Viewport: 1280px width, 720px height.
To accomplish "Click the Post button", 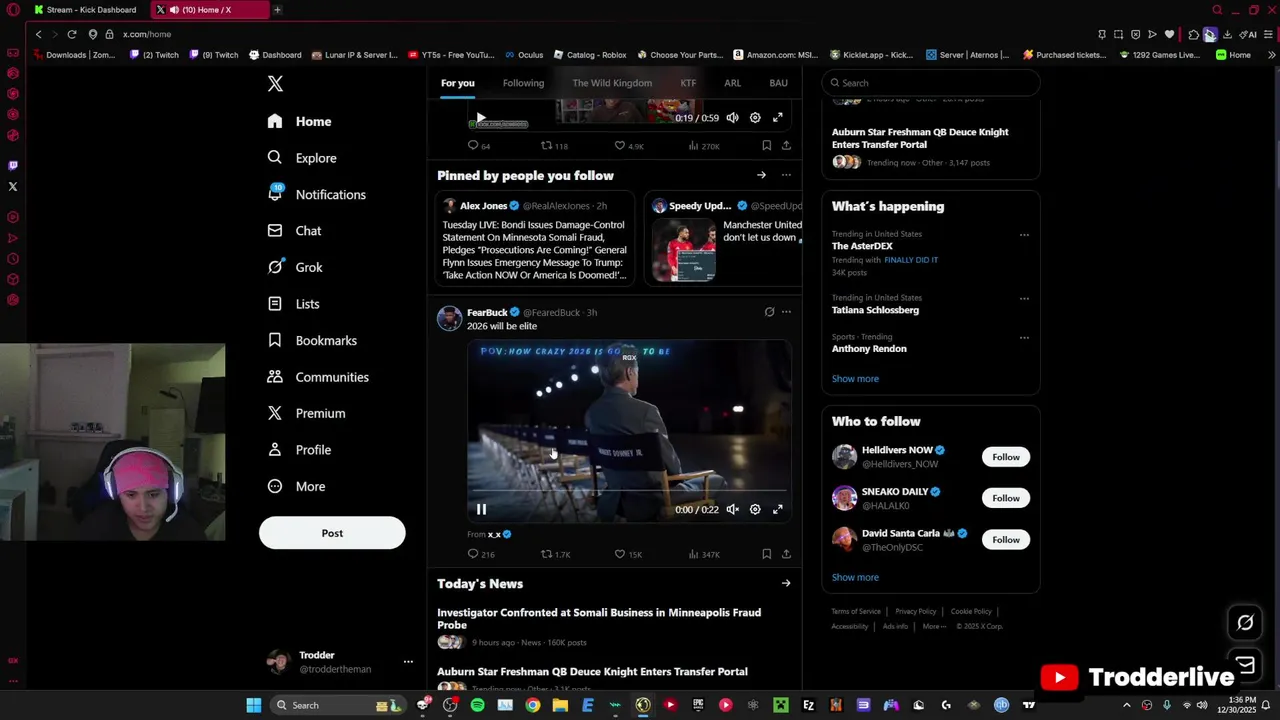I will pyautogui.click(x=332, y=533).
